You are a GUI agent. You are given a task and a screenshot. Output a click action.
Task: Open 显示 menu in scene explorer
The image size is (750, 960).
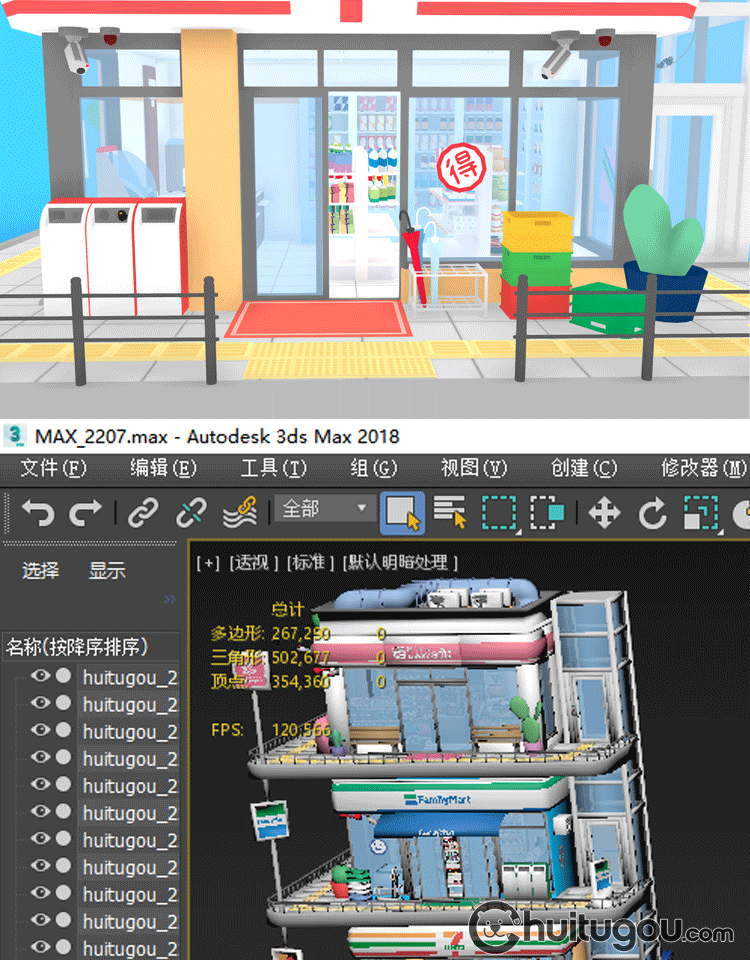tap(107, 570)
